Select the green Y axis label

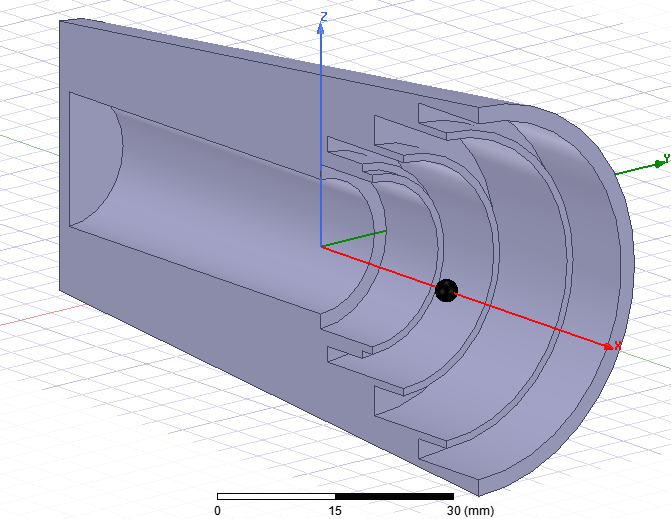tap(667, 158)
